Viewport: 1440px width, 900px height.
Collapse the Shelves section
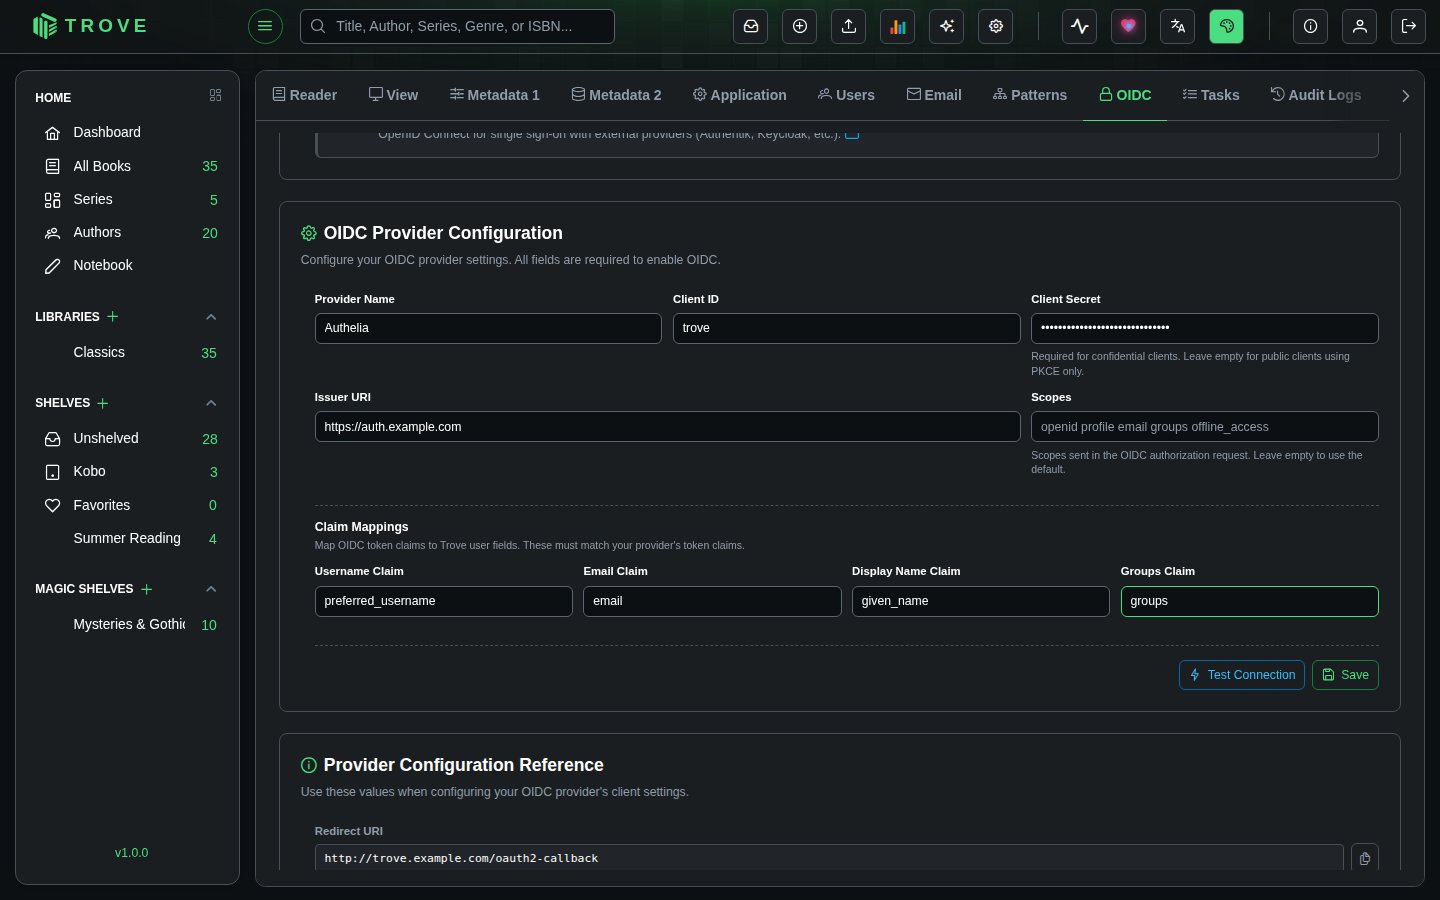point(211,403)
